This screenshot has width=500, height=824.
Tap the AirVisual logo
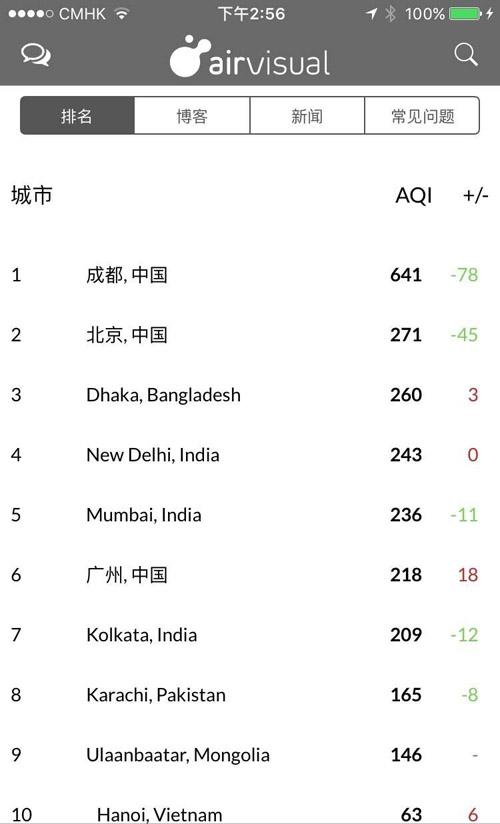[250, 57]
